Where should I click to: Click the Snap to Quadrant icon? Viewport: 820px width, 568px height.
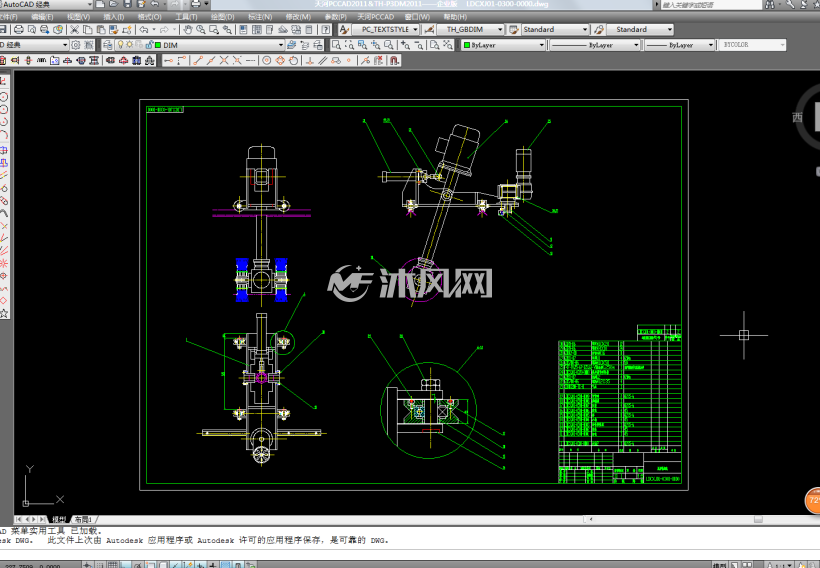tap(280, 61)
